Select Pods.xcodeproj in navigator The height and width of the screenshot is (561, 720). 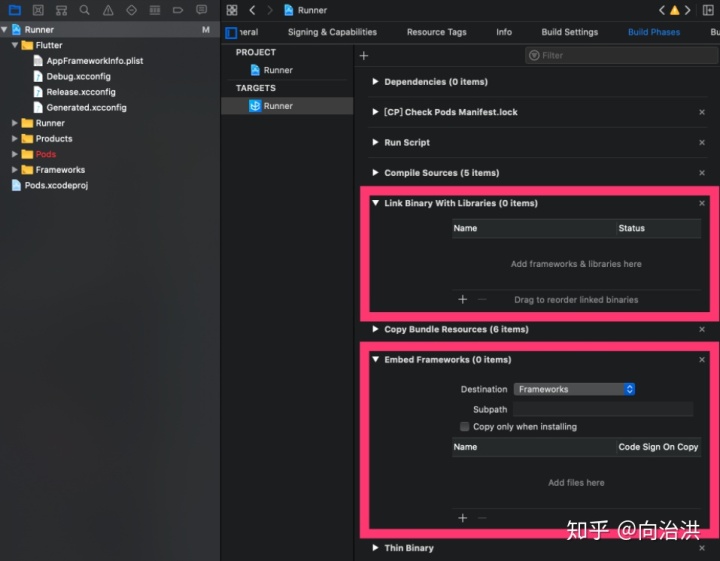(x=56, y=185)
